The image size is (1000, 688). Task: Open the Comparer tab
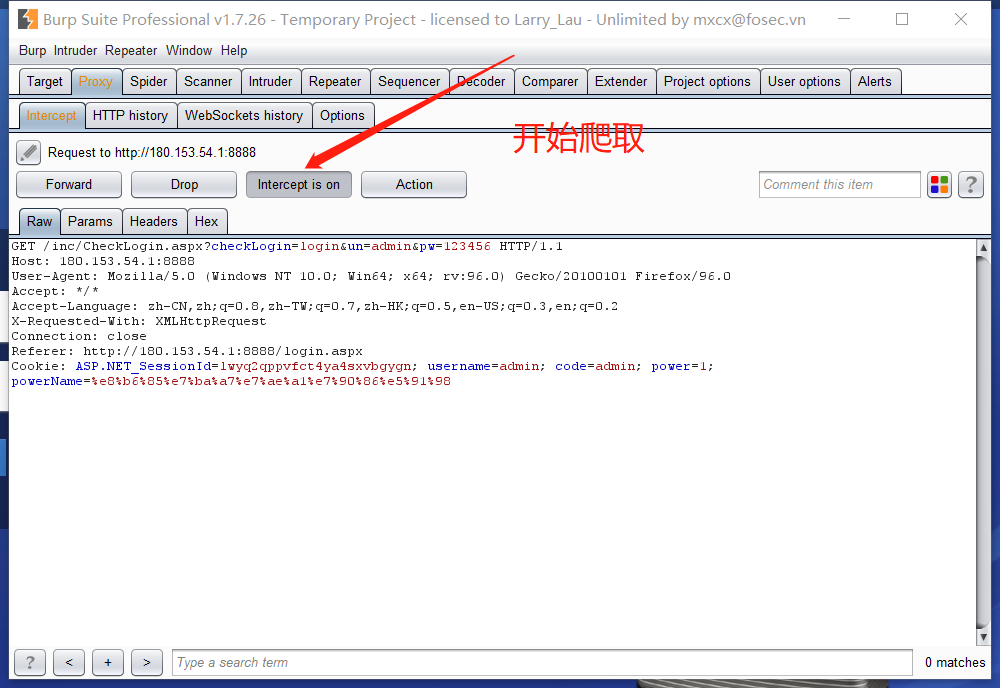550,82
